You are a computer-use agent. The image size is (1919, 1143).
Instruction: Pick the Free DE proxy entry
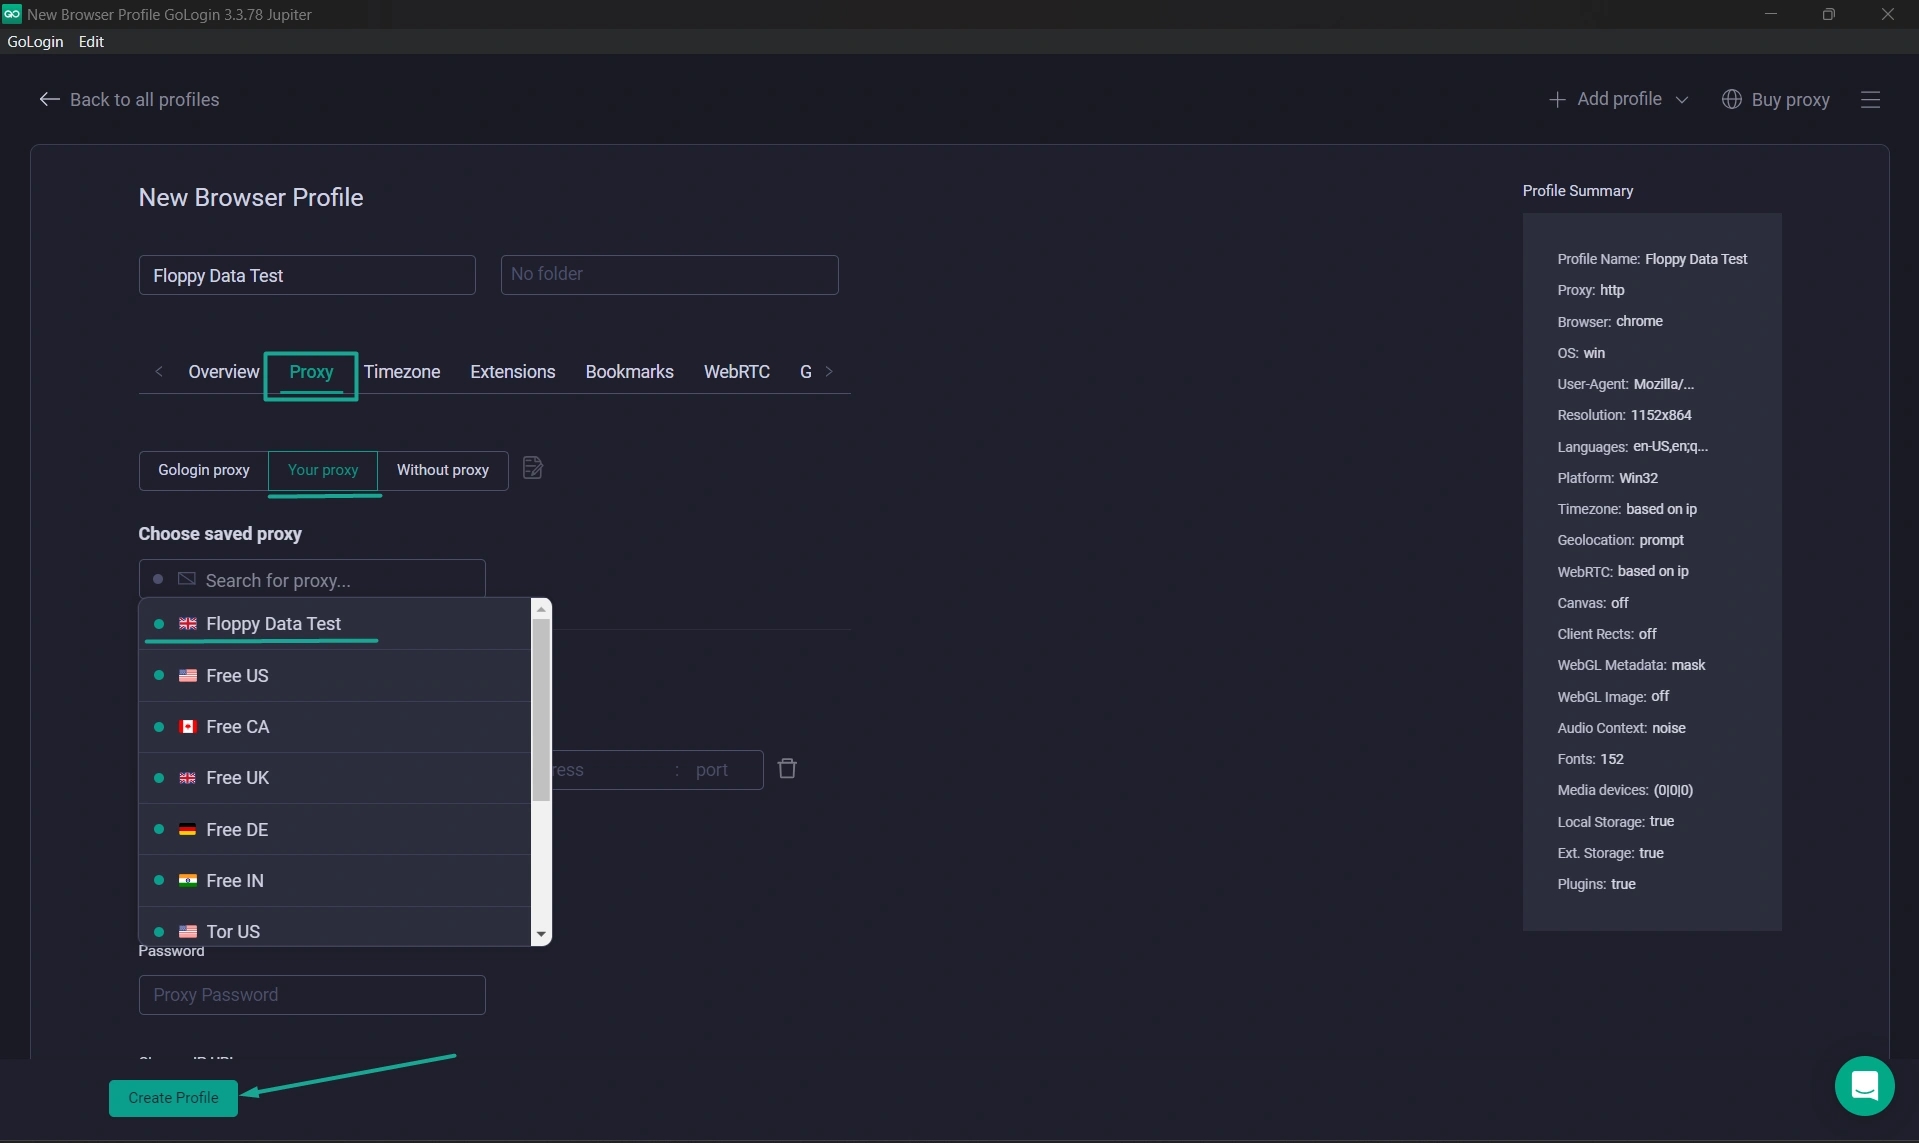pyautogui.click(x=237, y=829)
